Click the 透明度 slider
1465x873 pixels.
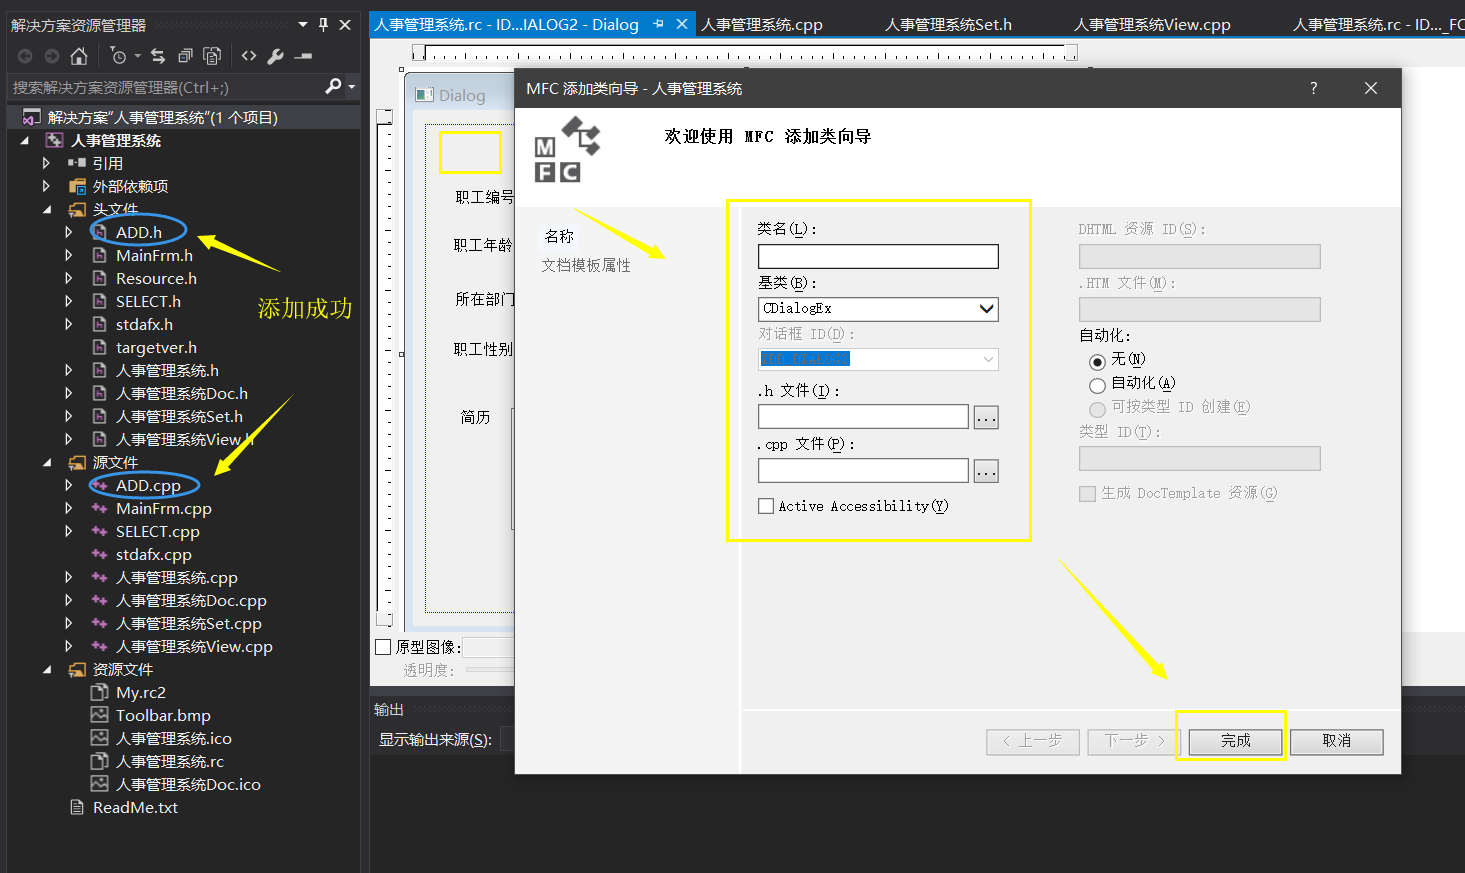tap(490, 669)
